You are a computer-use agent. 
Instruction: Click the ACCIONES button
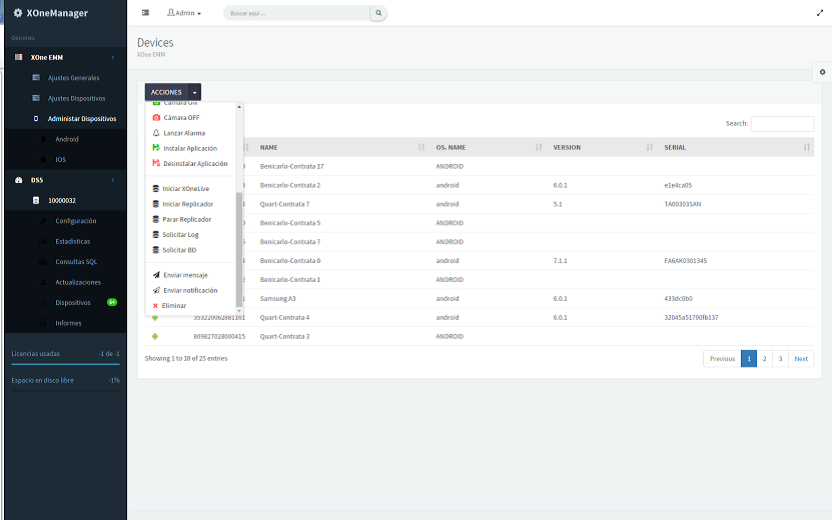pyautogui.click(x=166, y=92)
